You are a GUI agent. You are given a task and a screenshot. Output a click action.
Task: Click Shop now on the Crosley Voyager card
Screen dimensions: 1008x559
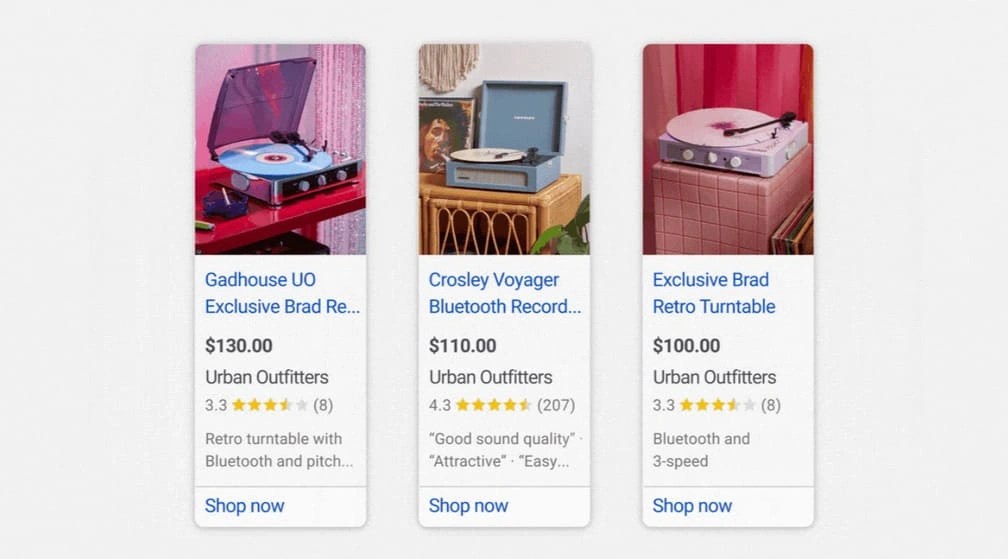[x=468, y=506]
